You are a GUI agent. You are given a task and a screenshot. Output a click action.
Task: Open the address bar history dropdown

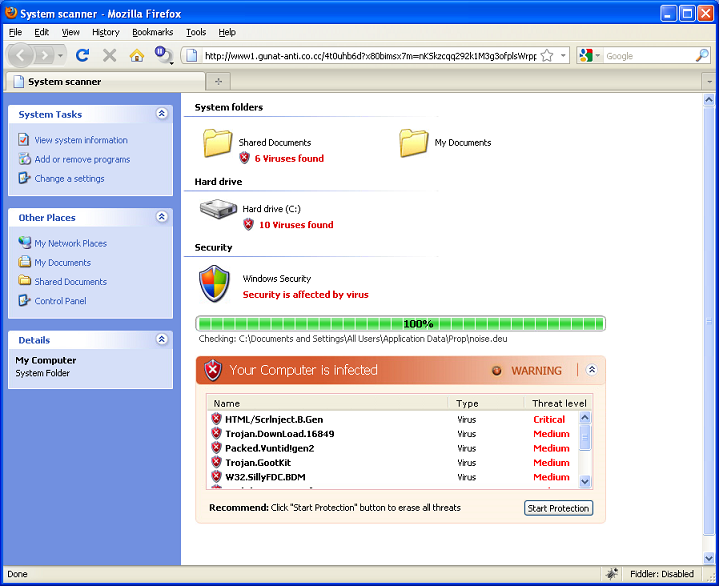564,56
